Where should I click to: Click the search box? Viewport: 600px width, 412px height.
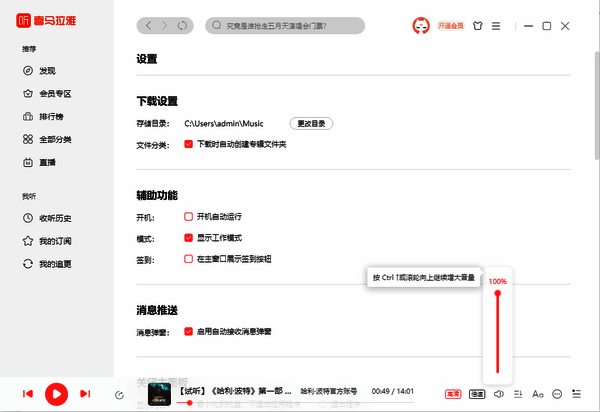click(285, 26)
